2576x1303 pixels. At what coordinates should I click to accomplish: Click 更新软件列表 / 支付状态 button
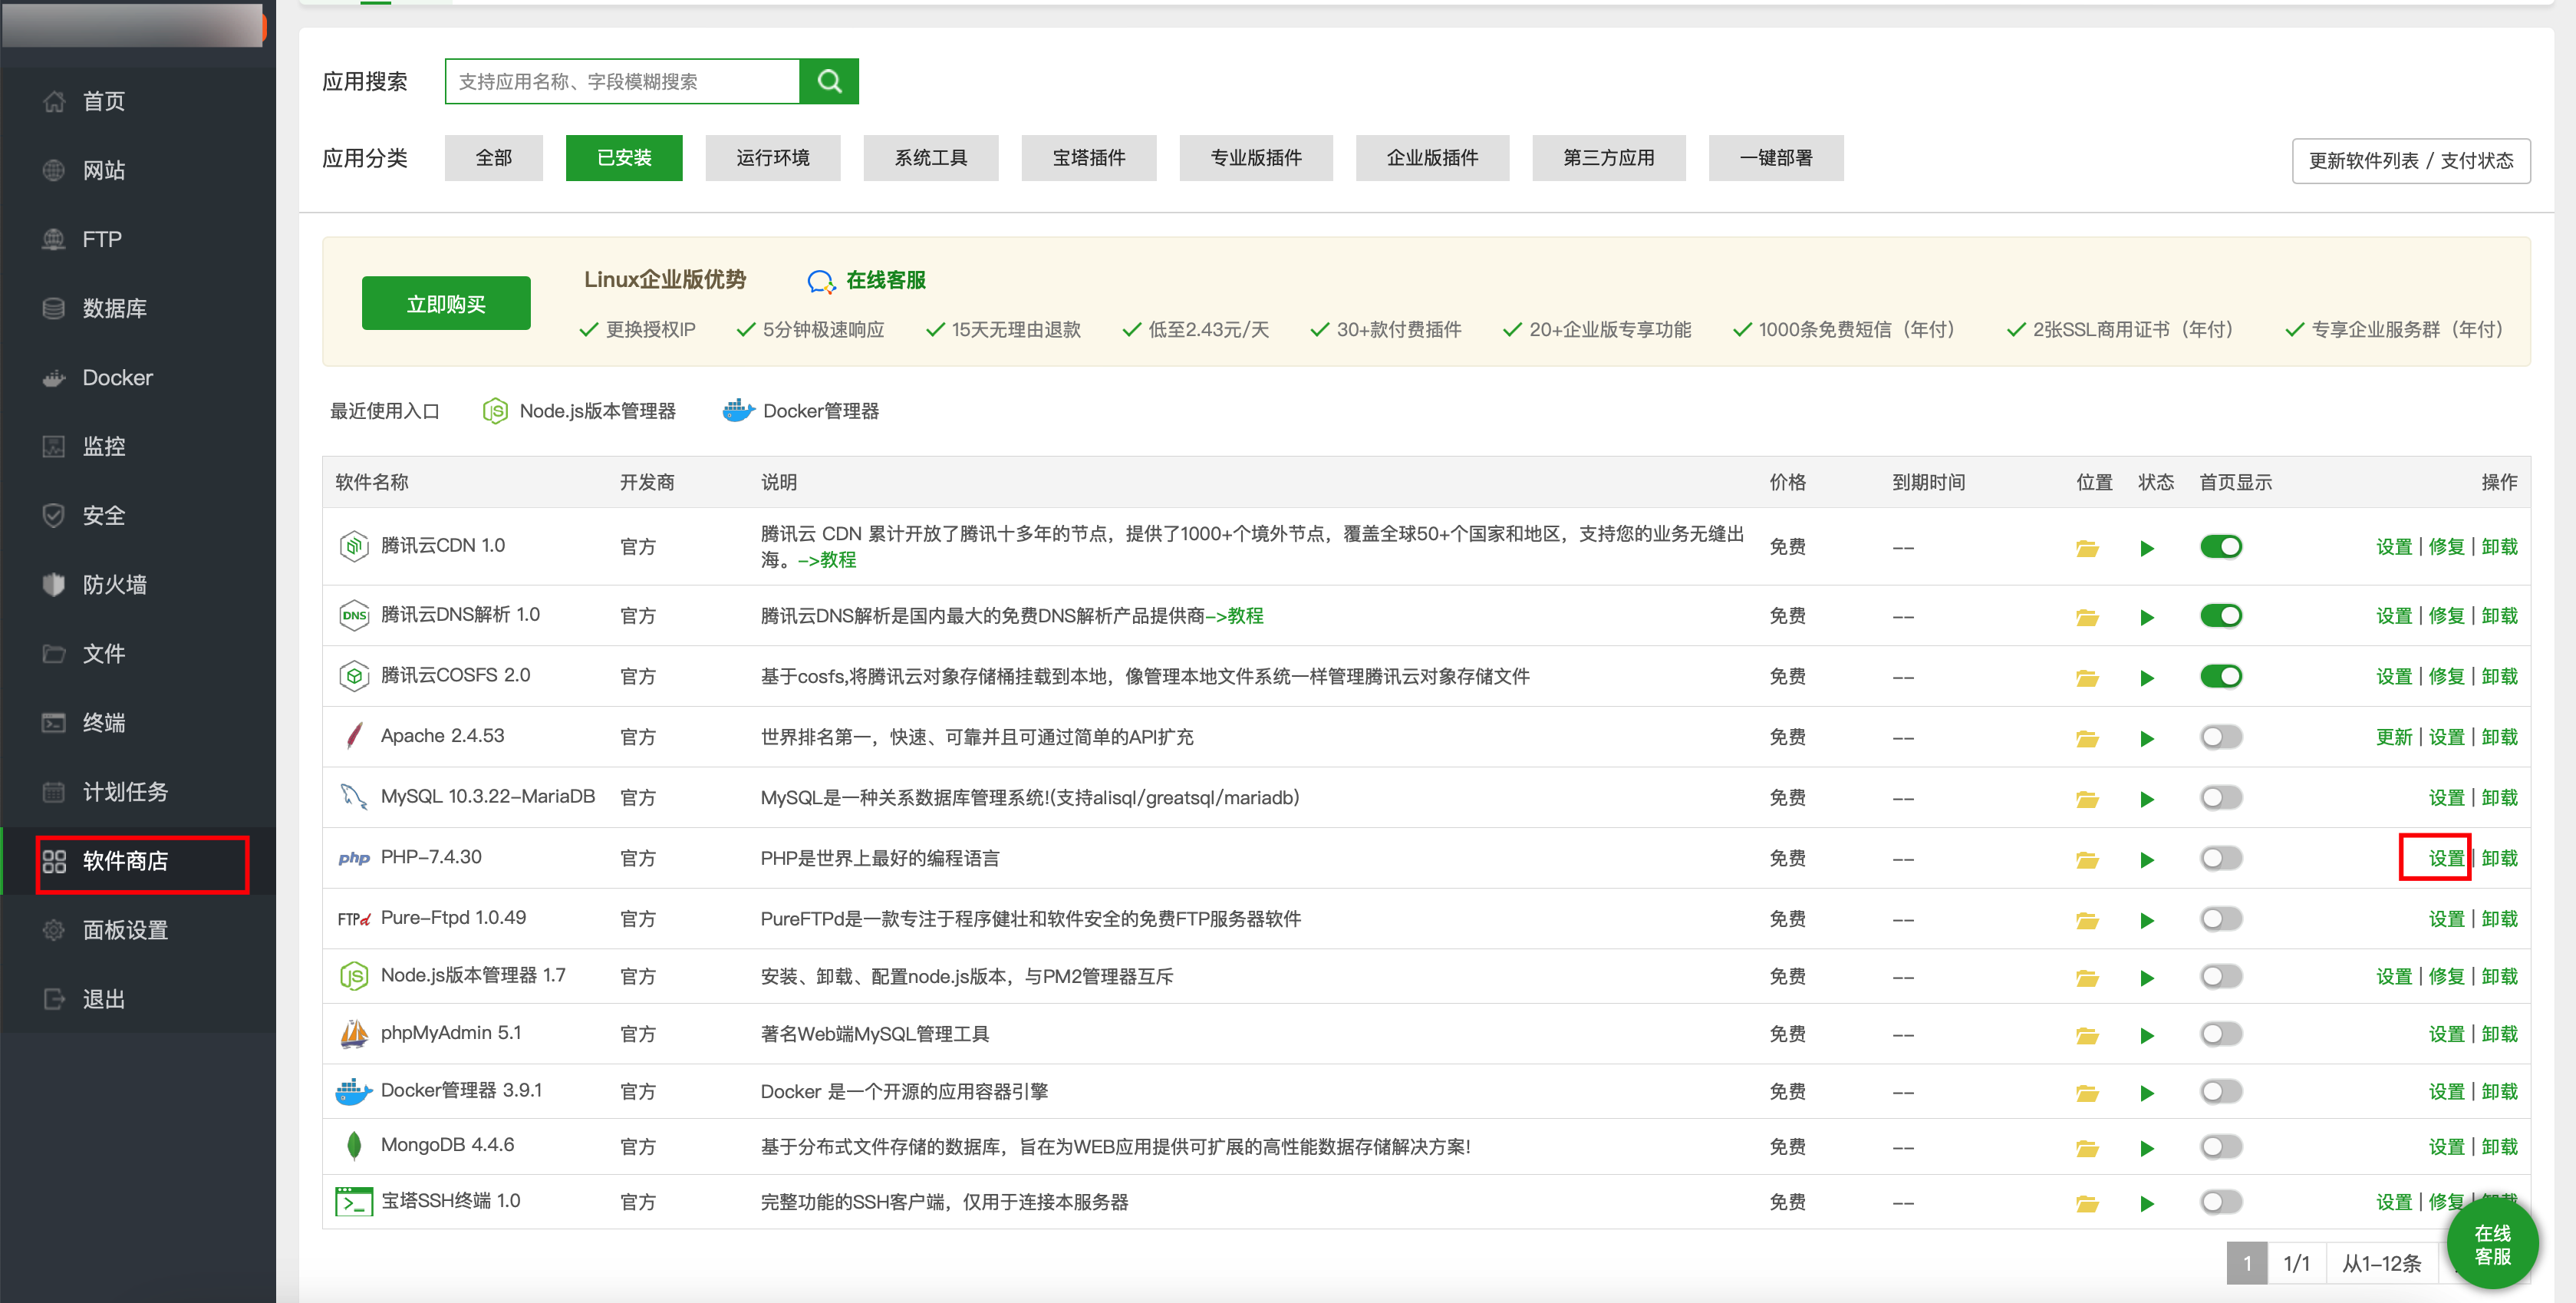[2410, 161]
